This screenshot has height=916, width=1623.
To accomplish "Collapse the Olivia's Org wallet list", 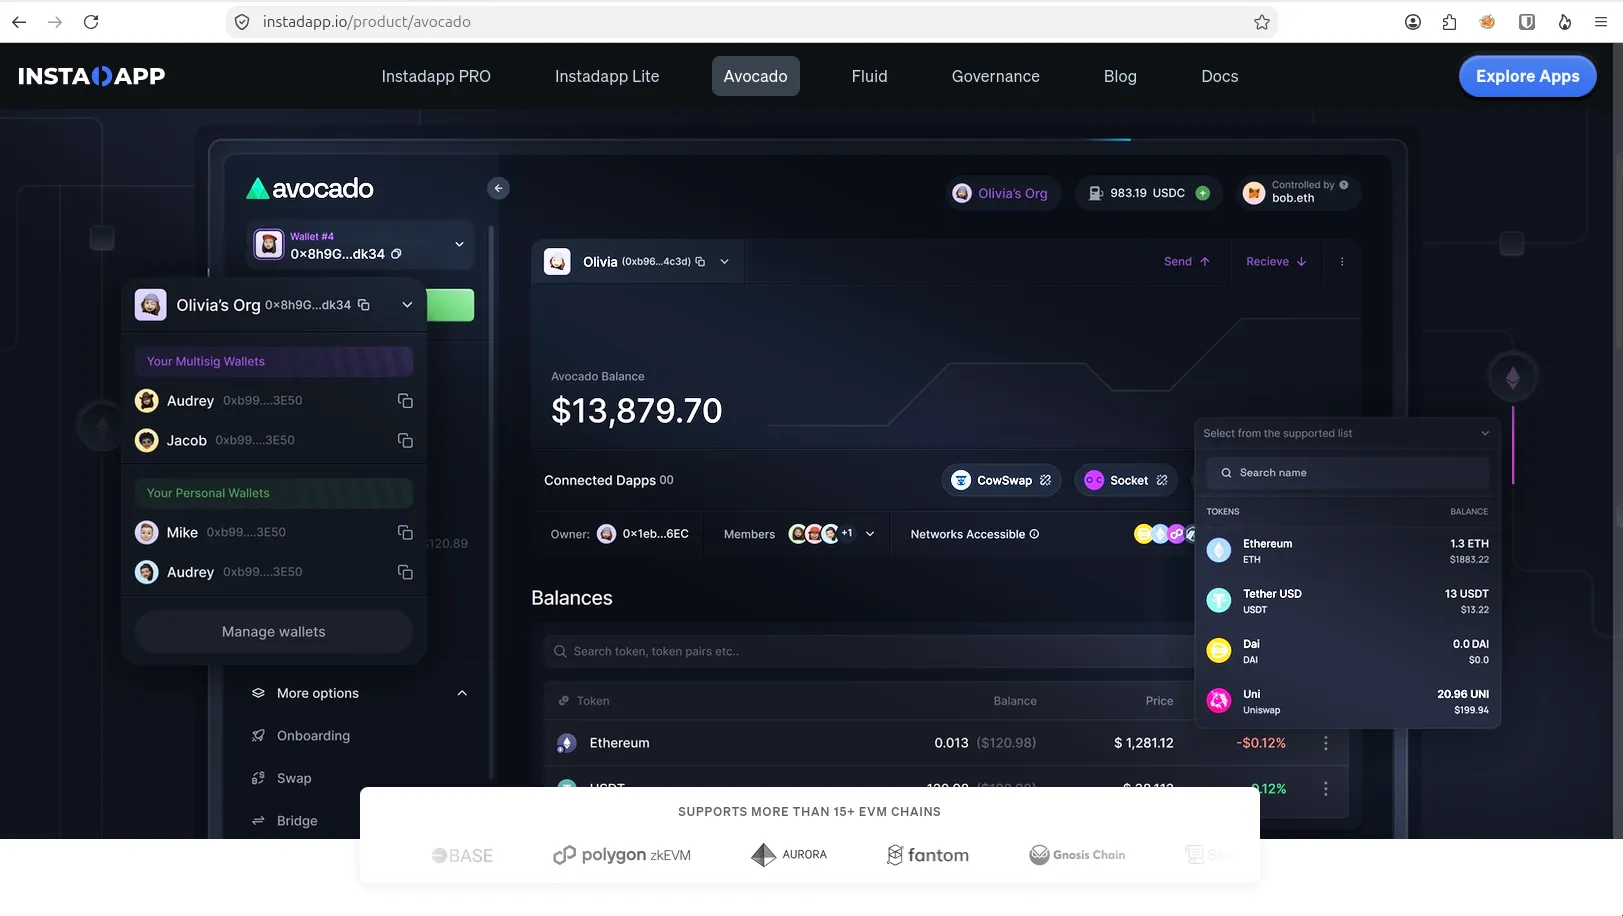I will point(407,305).
